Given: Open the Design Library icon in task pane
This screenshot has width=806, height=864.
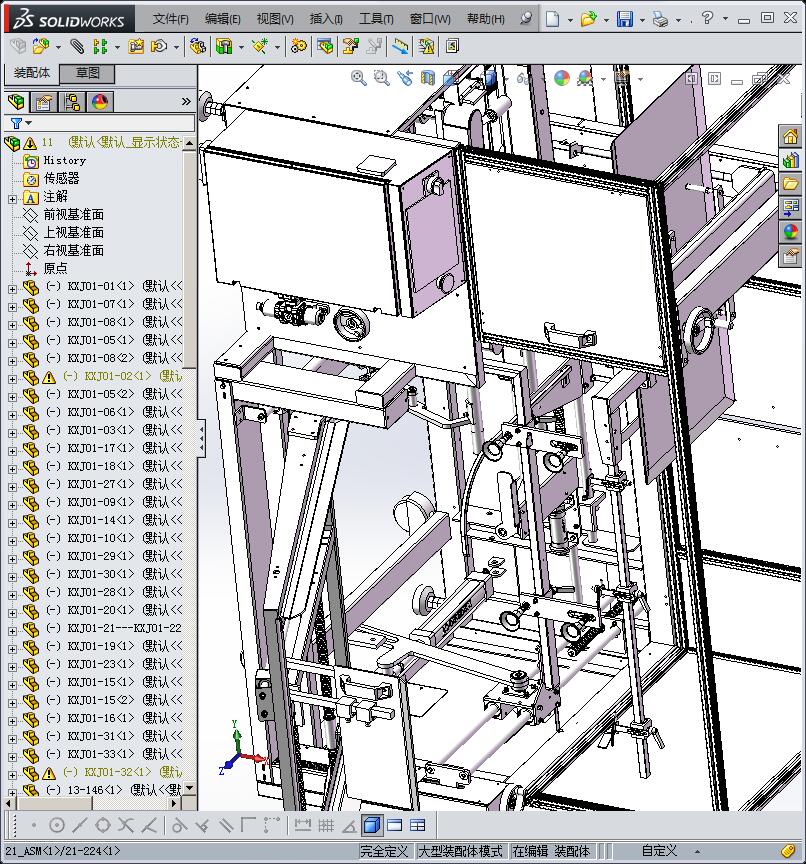Looking at the screenshot, I should point(791,160).
